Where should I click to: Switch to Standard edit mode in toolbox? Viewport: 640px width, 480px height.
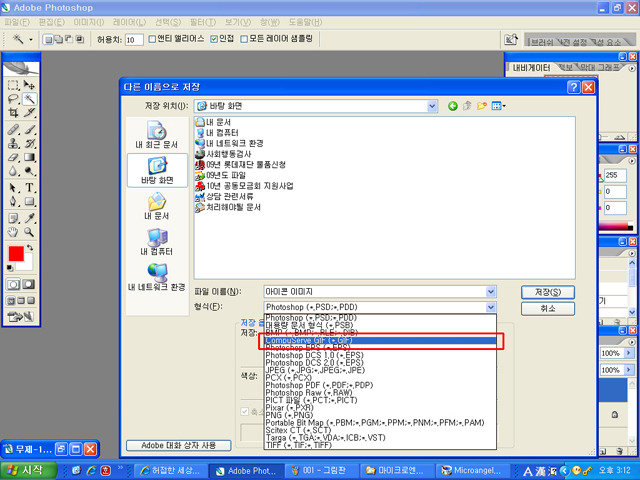pos(13,284)
